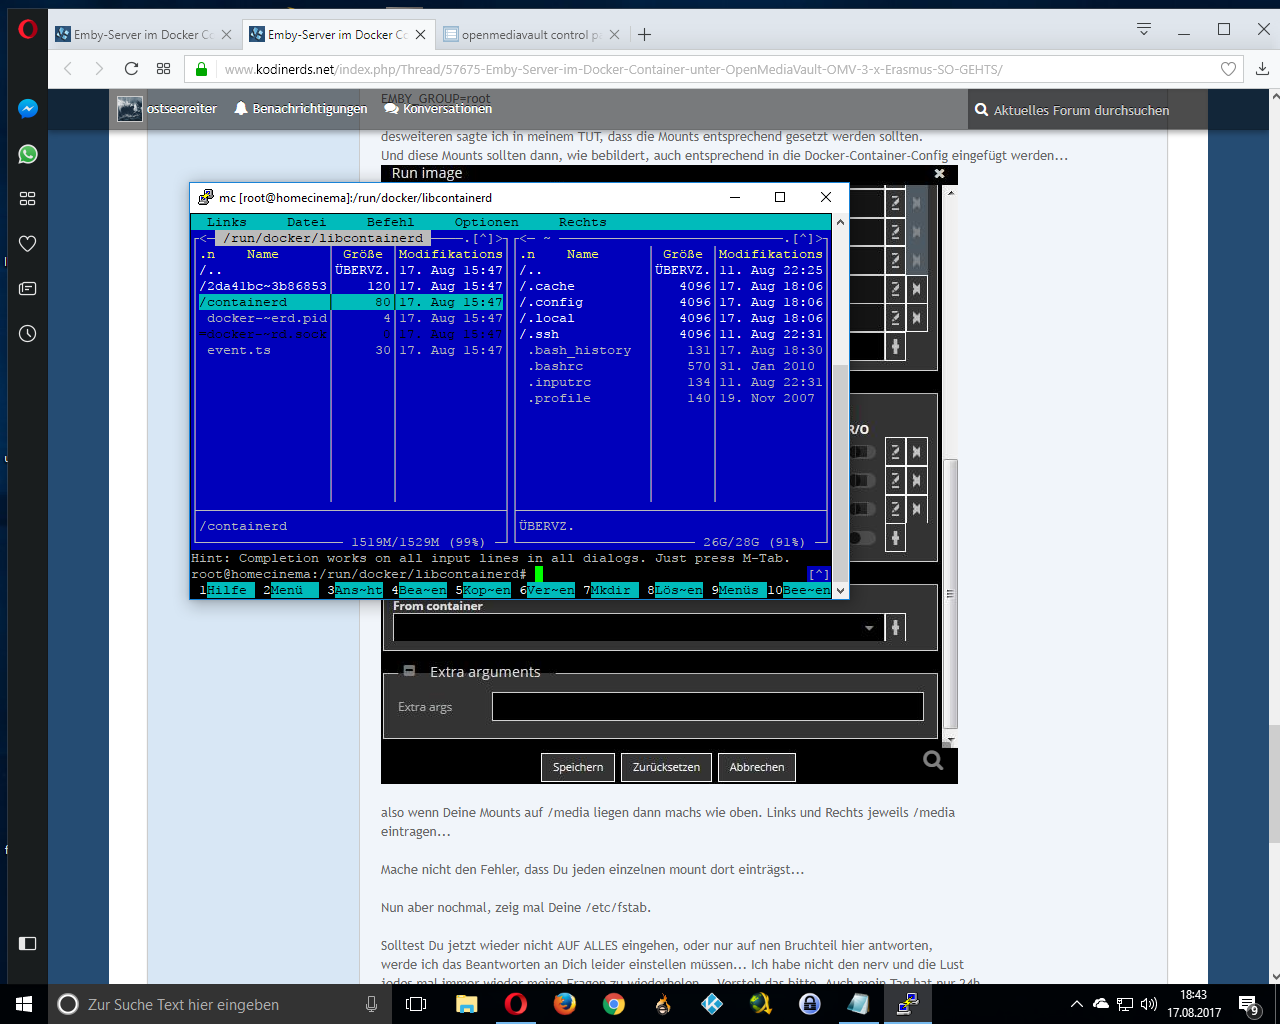Open the Opera main menu

pos(27,29)
